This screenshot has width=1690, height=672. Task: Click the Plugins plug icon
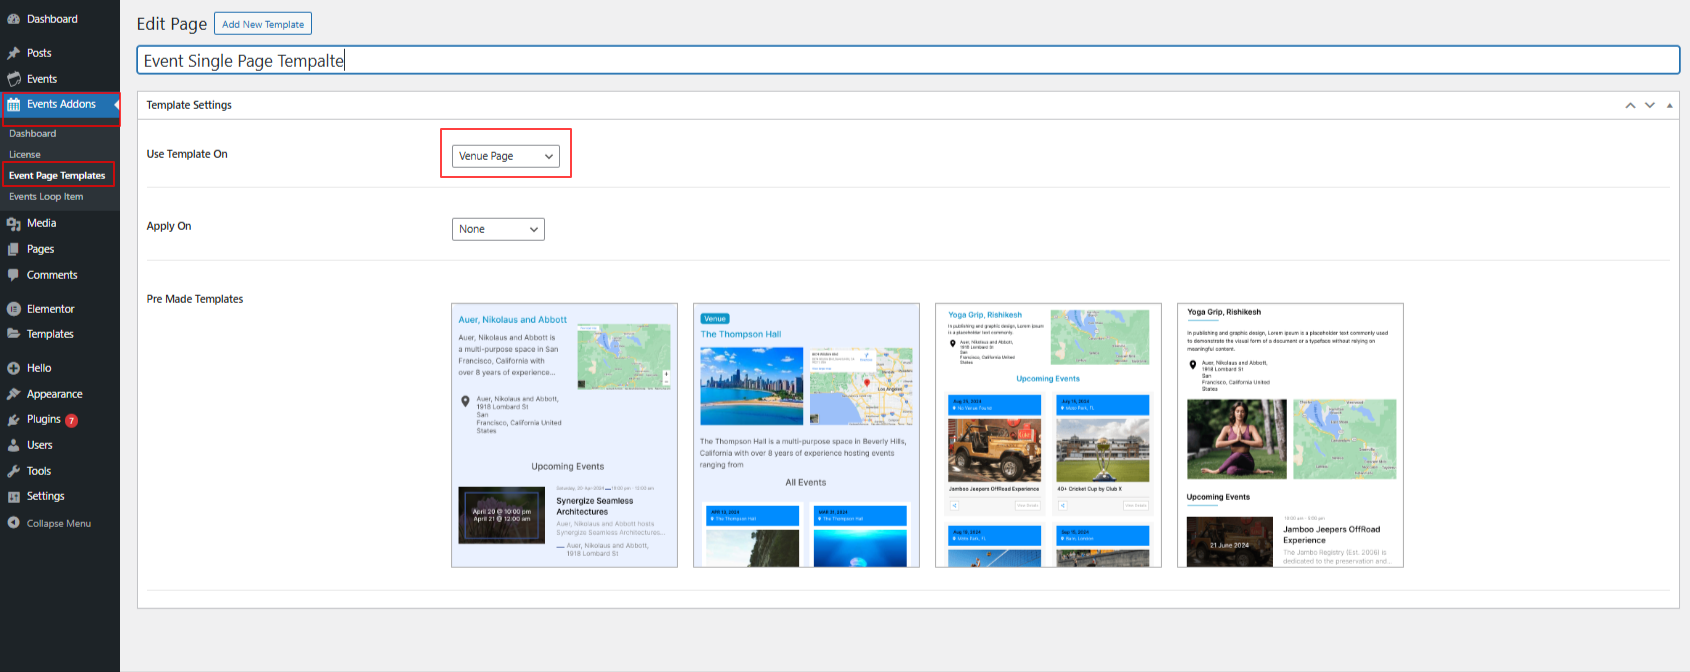tap(13, 420)
